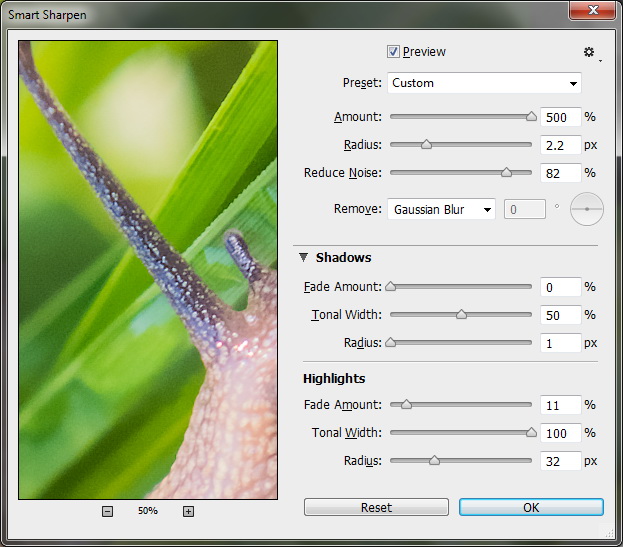Click the Highlights Tonal Width slider handle
Viewport: 623px width, 547px height.
coord(531,433)
